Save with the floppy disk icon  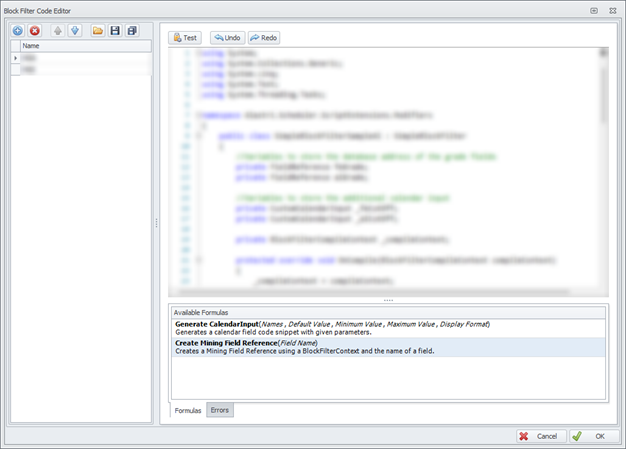115,31
